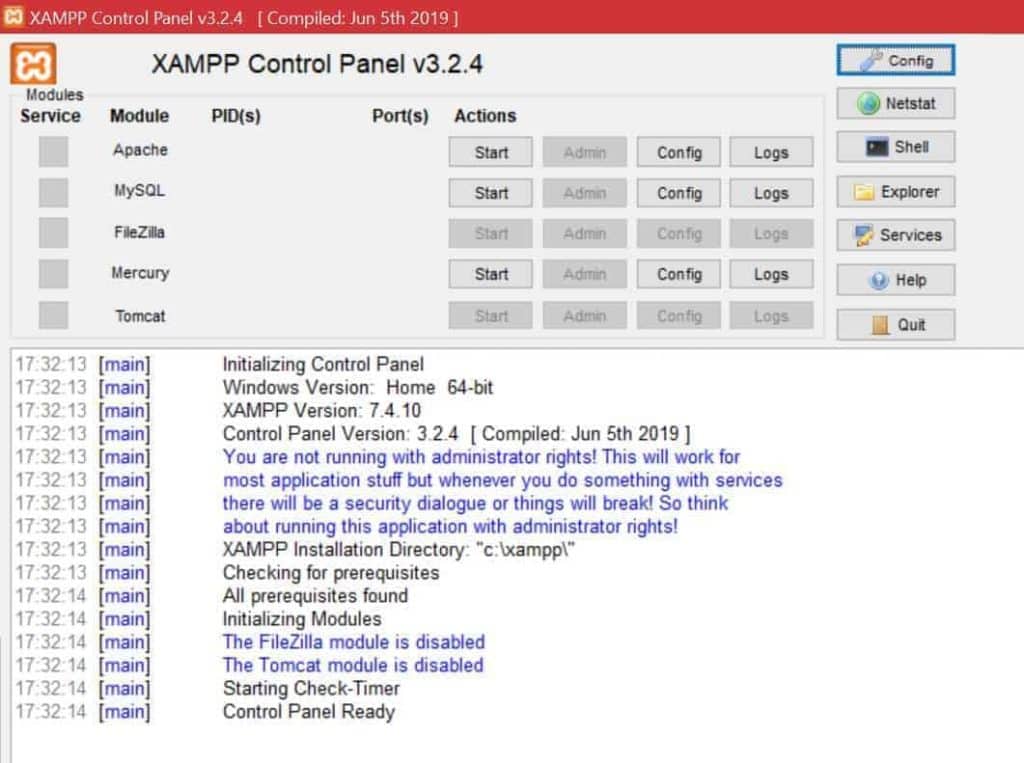Click the Apache module name
The height and width of the screenshot is (763, 1024).
[x=140, y=150]
